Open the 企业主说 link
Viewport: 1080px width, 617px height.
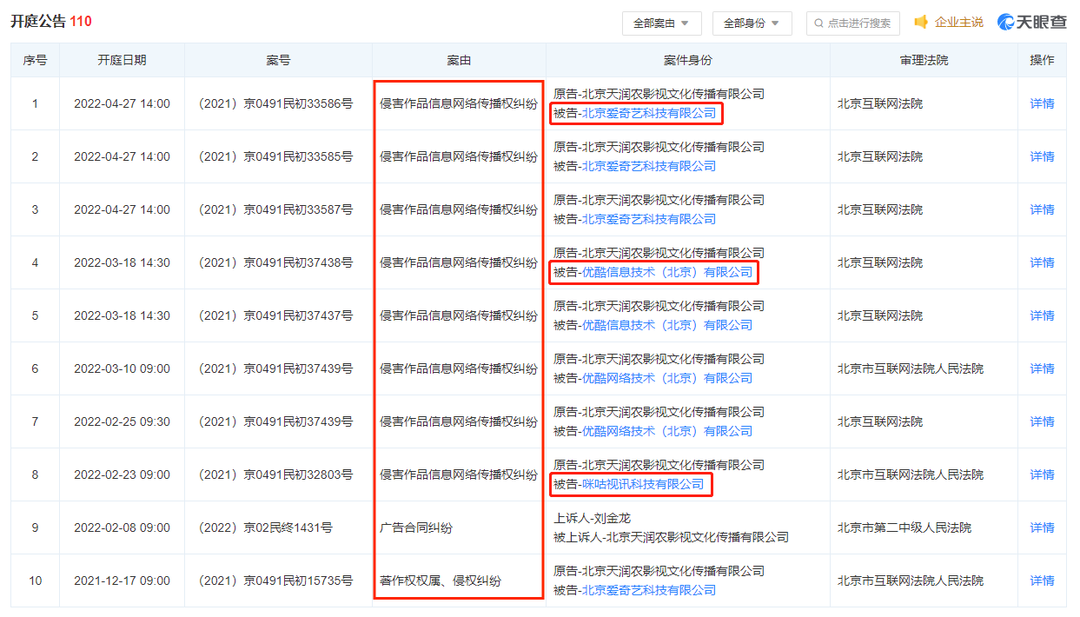959,22
